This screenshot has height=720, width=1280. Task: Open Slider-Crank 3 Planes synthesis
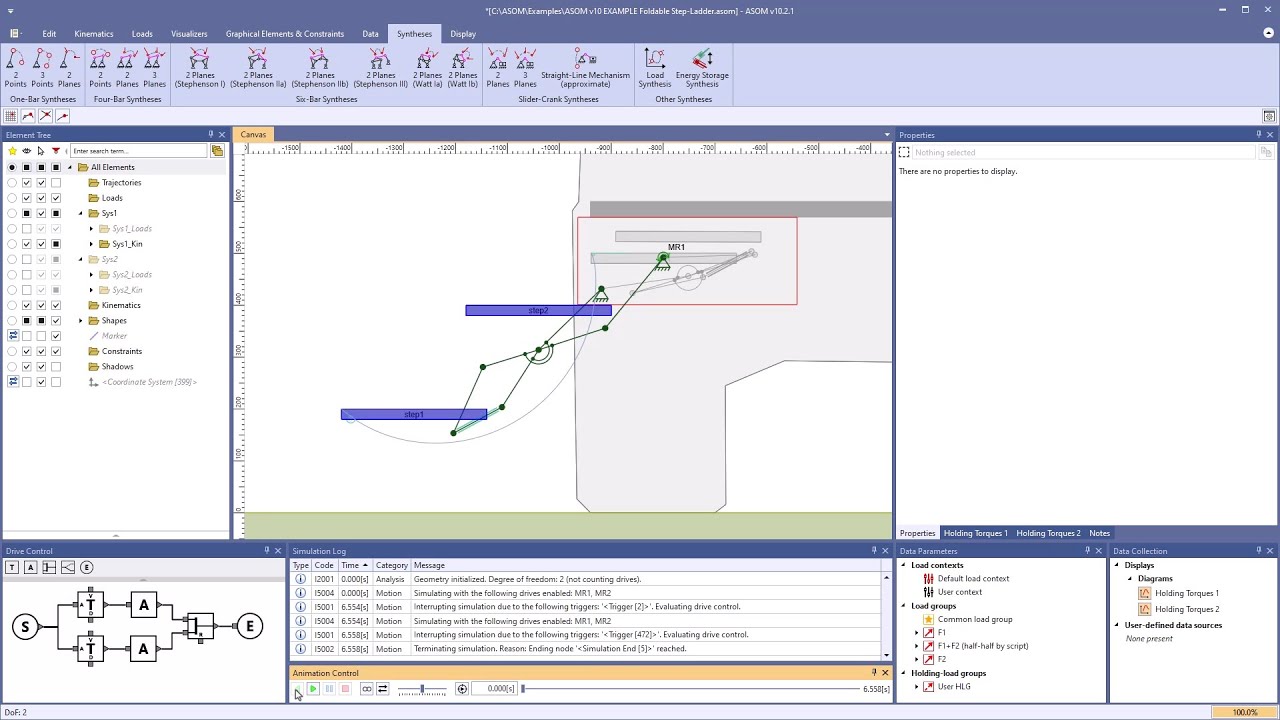(x=525, y=68)
